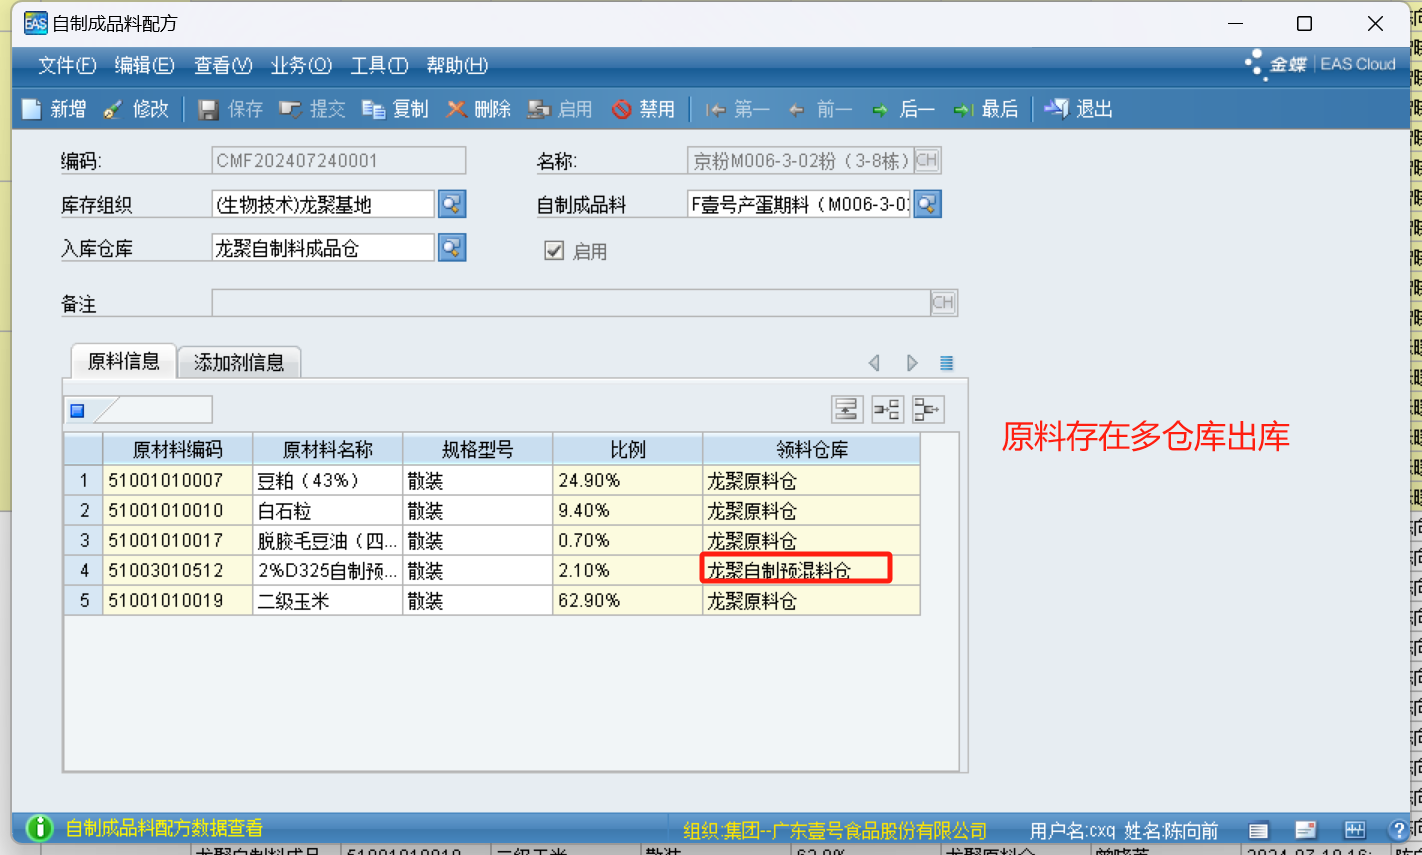The height and width of the screenshot is (855, 1422).
Task: Click the 比例 column header
Action: 627,450
